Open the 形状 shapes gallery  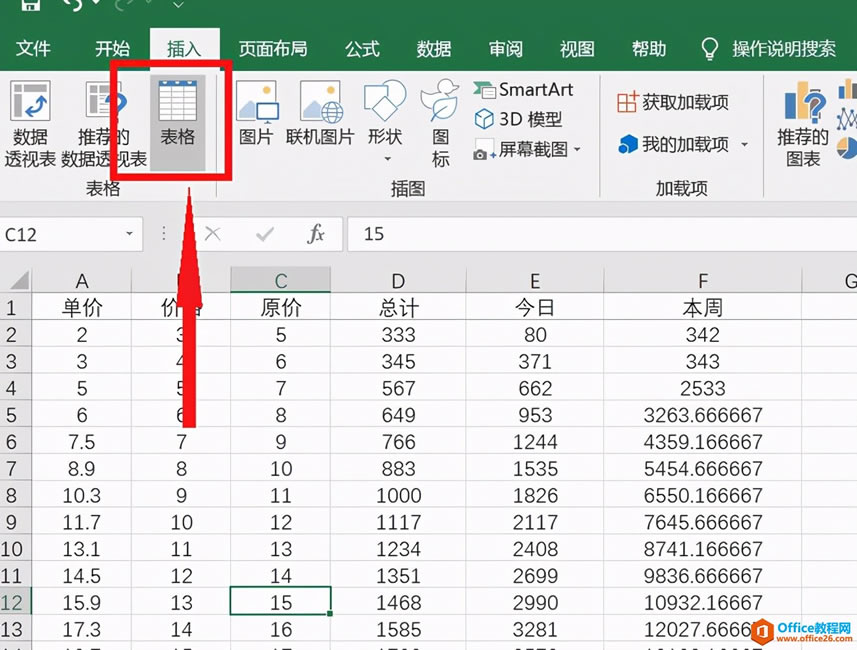point(385,114)
